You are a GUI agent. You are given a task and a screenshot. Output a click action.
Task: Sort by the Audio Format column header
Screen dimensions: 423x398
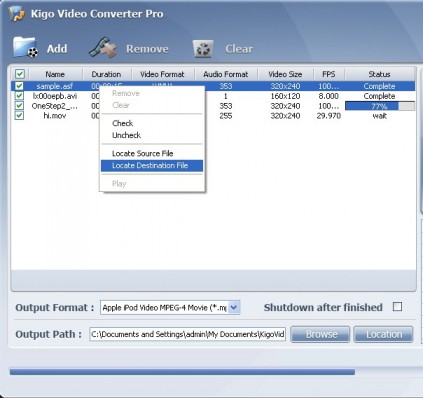[226, 74]
